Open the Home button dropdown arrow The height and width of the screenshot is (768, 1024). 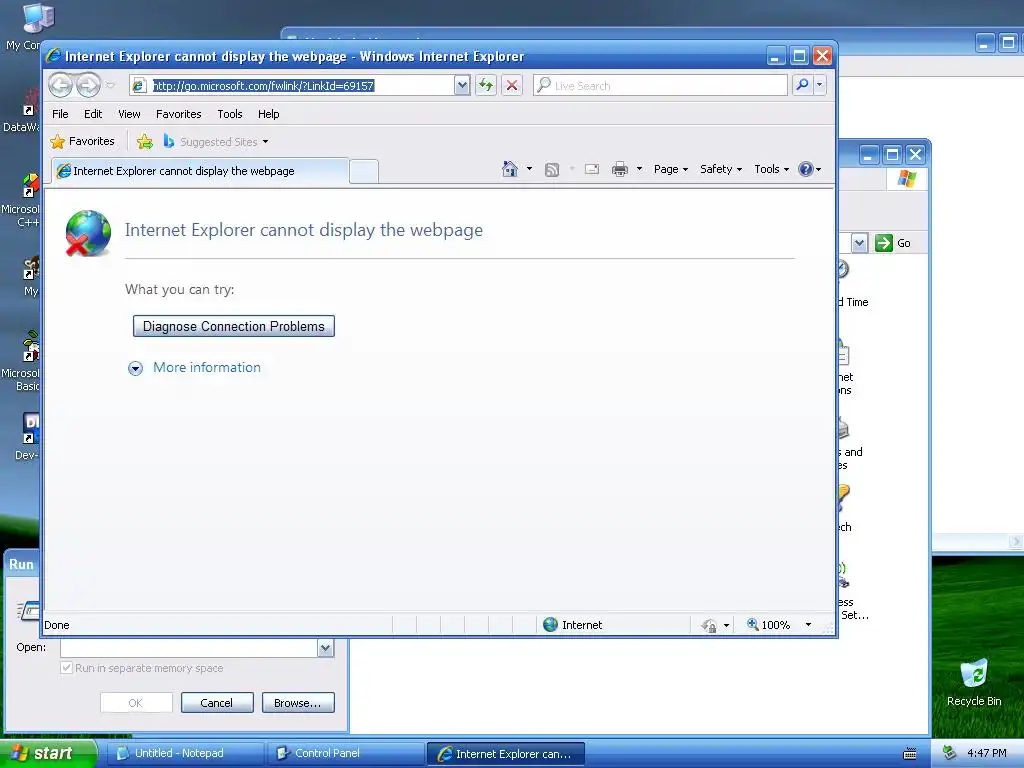pos(529,169)
